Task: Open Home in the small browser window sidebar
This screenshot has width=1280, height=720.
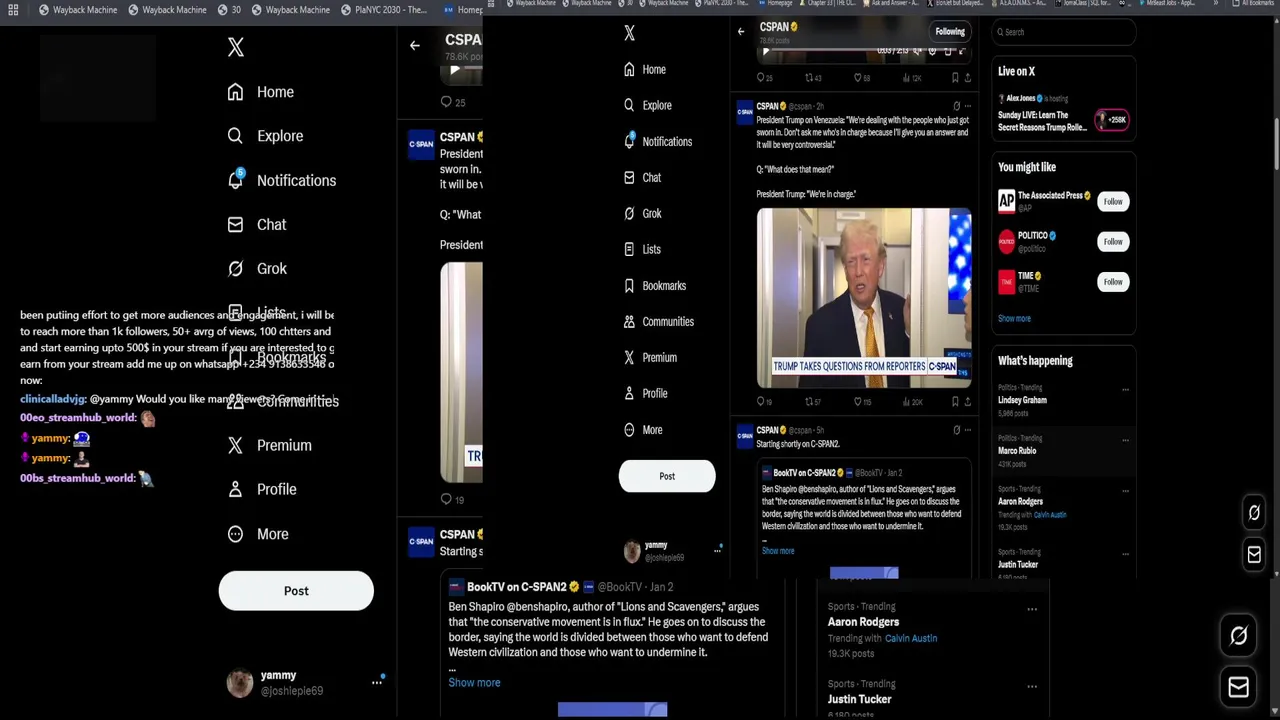Action: [x=644, y=69]
